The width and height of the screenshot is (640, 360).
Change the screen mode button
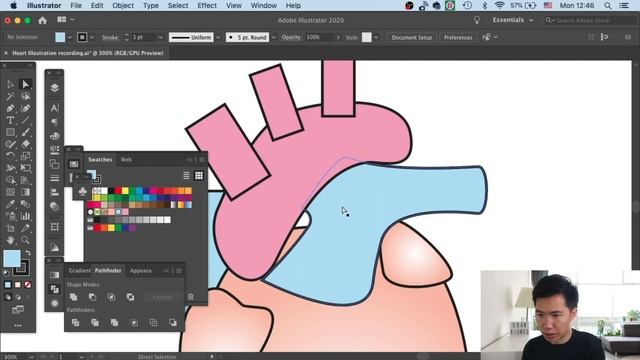[18, 310]
